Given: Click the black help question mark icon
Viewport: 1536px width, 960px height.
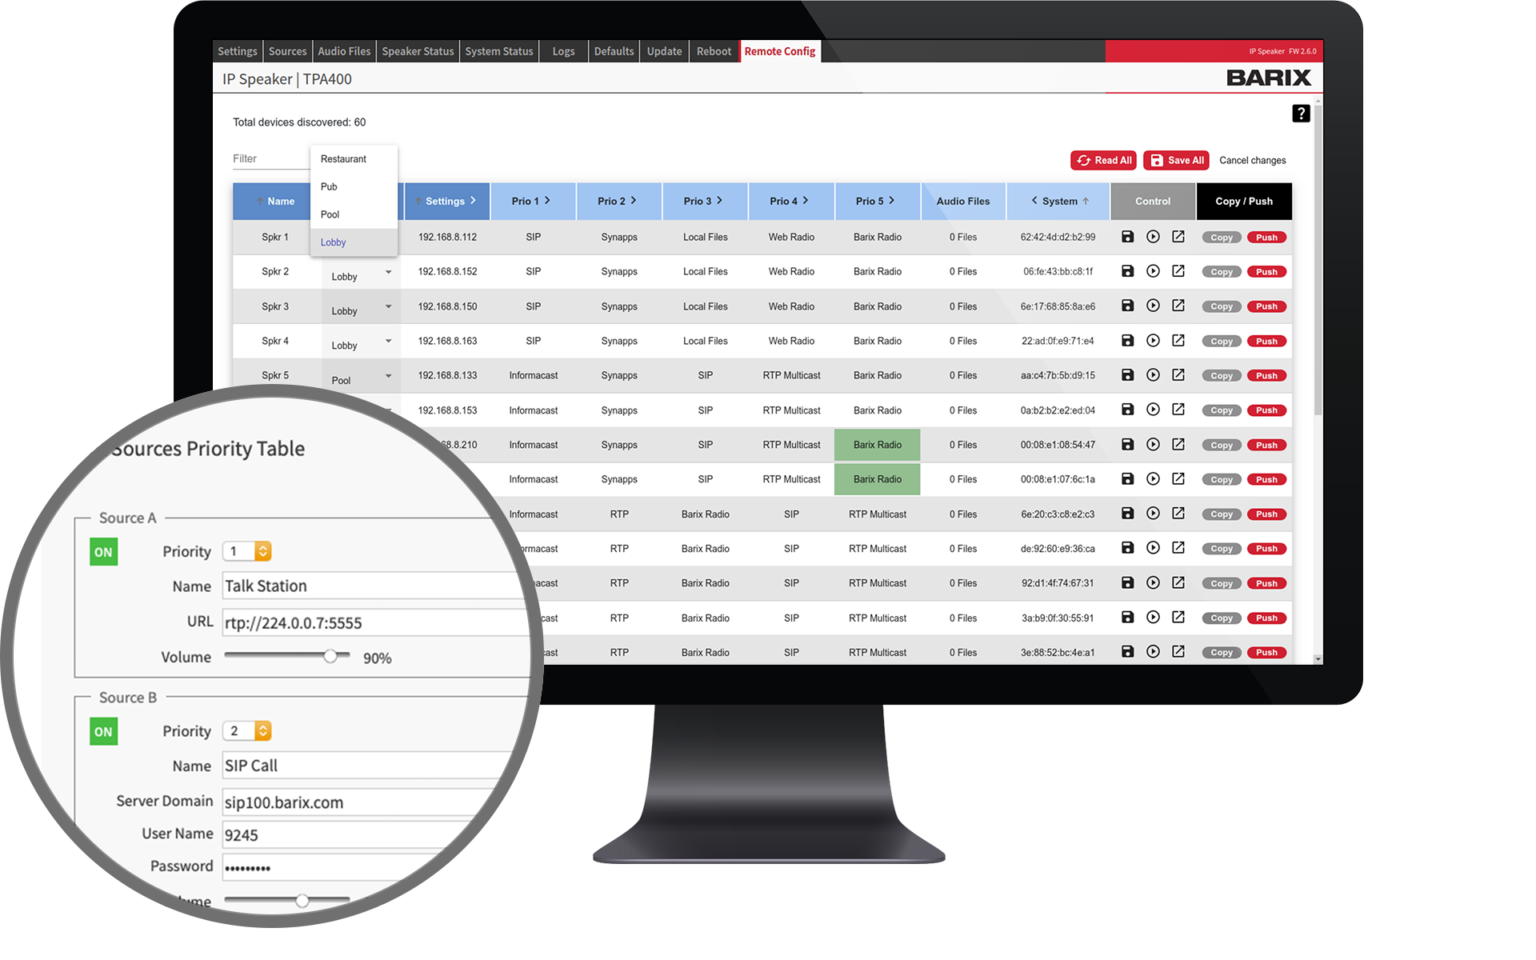Looking at the screenshot, I should pos(1300,114).
